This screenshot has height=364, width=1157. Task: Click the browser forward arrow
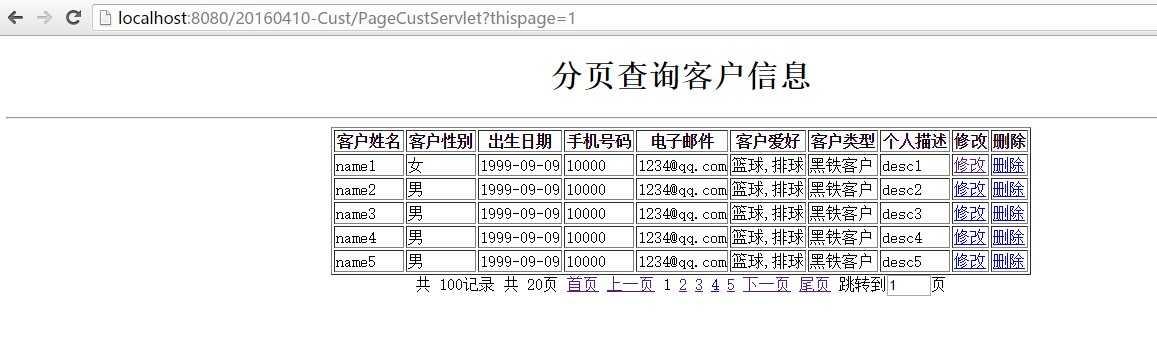(x=44, y=18)
